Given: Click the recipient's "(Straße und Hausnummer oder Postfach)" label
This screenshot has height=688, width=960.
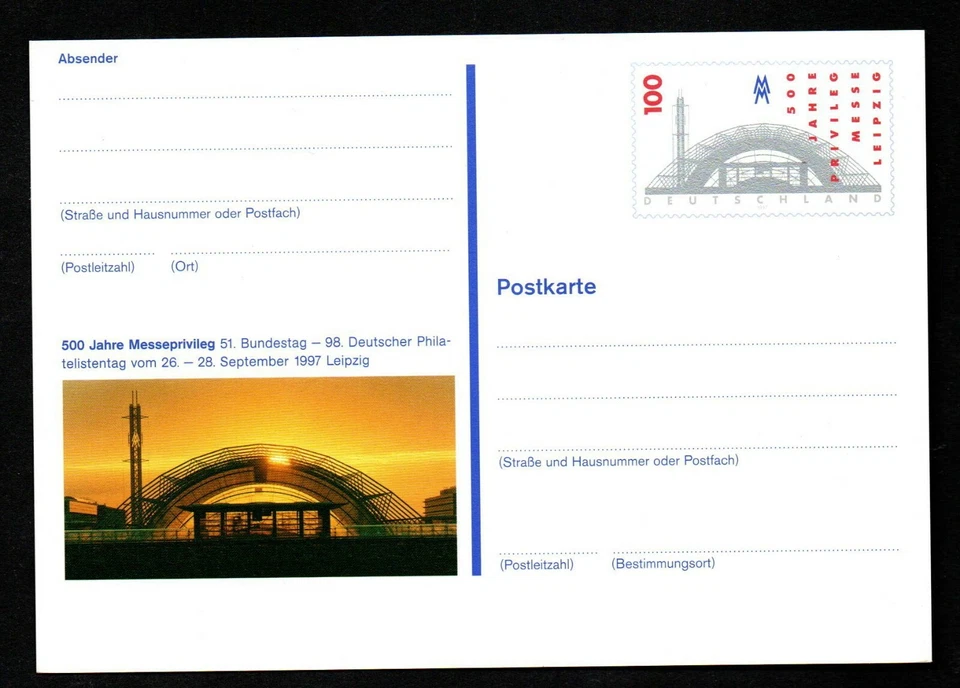Looking at the screenshot, I should [618, 461].
